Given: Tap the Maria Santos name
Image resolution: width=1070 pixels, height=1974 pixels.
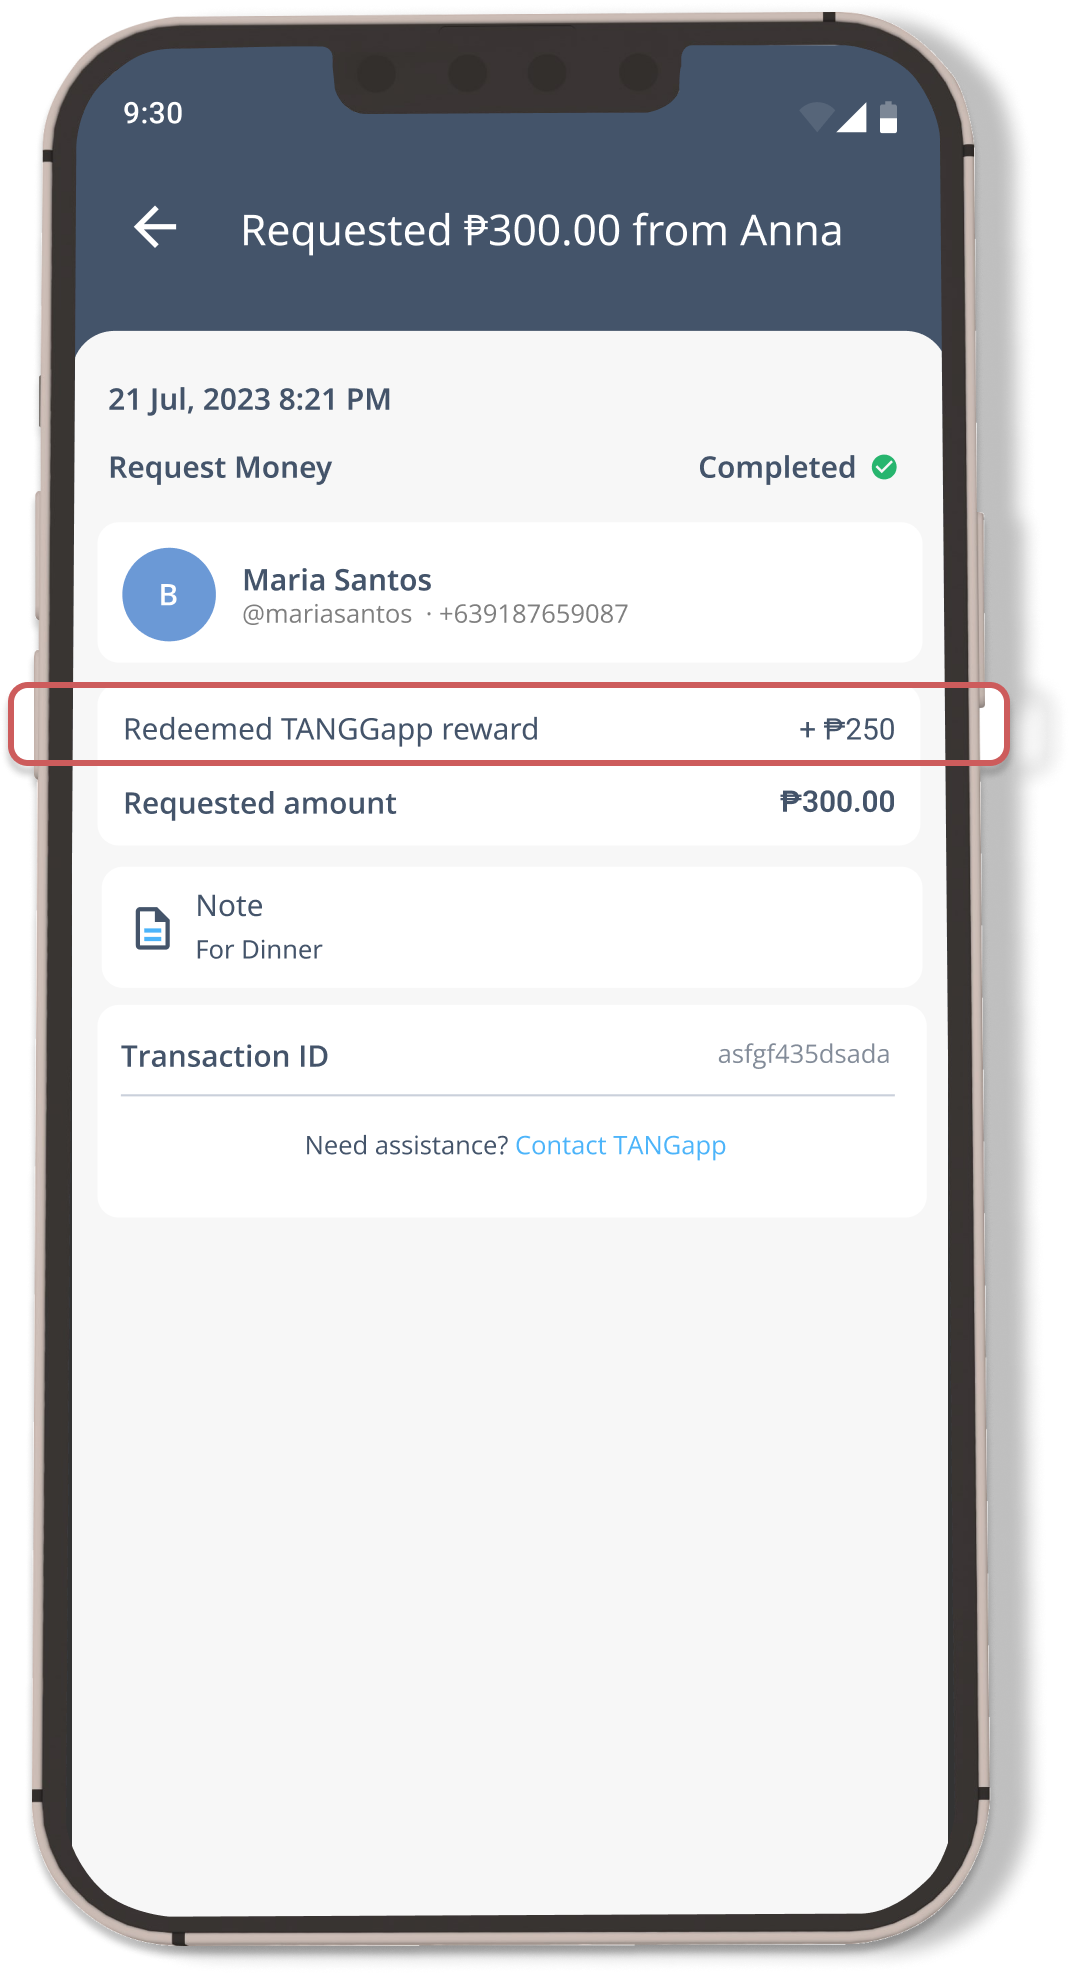Looking at the screenshot, I should click(x=337, y=580).
